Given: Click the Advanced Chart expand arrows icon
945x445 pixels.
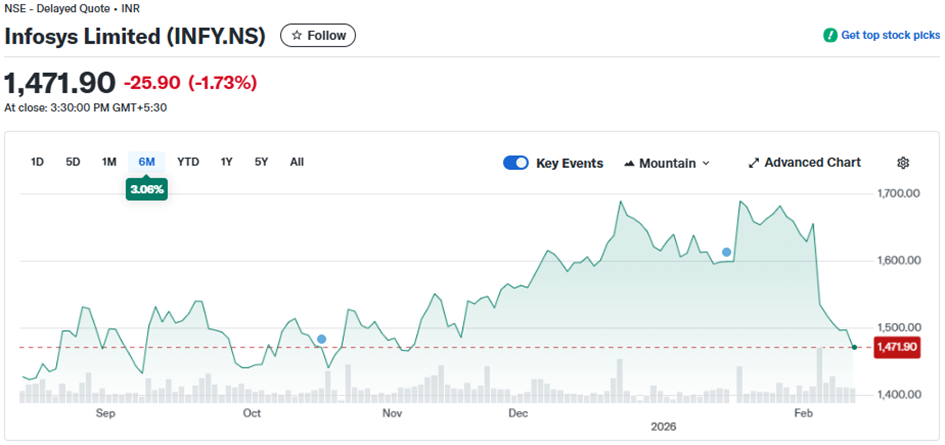Looking at the screenshot, I should tap(754, 163).
